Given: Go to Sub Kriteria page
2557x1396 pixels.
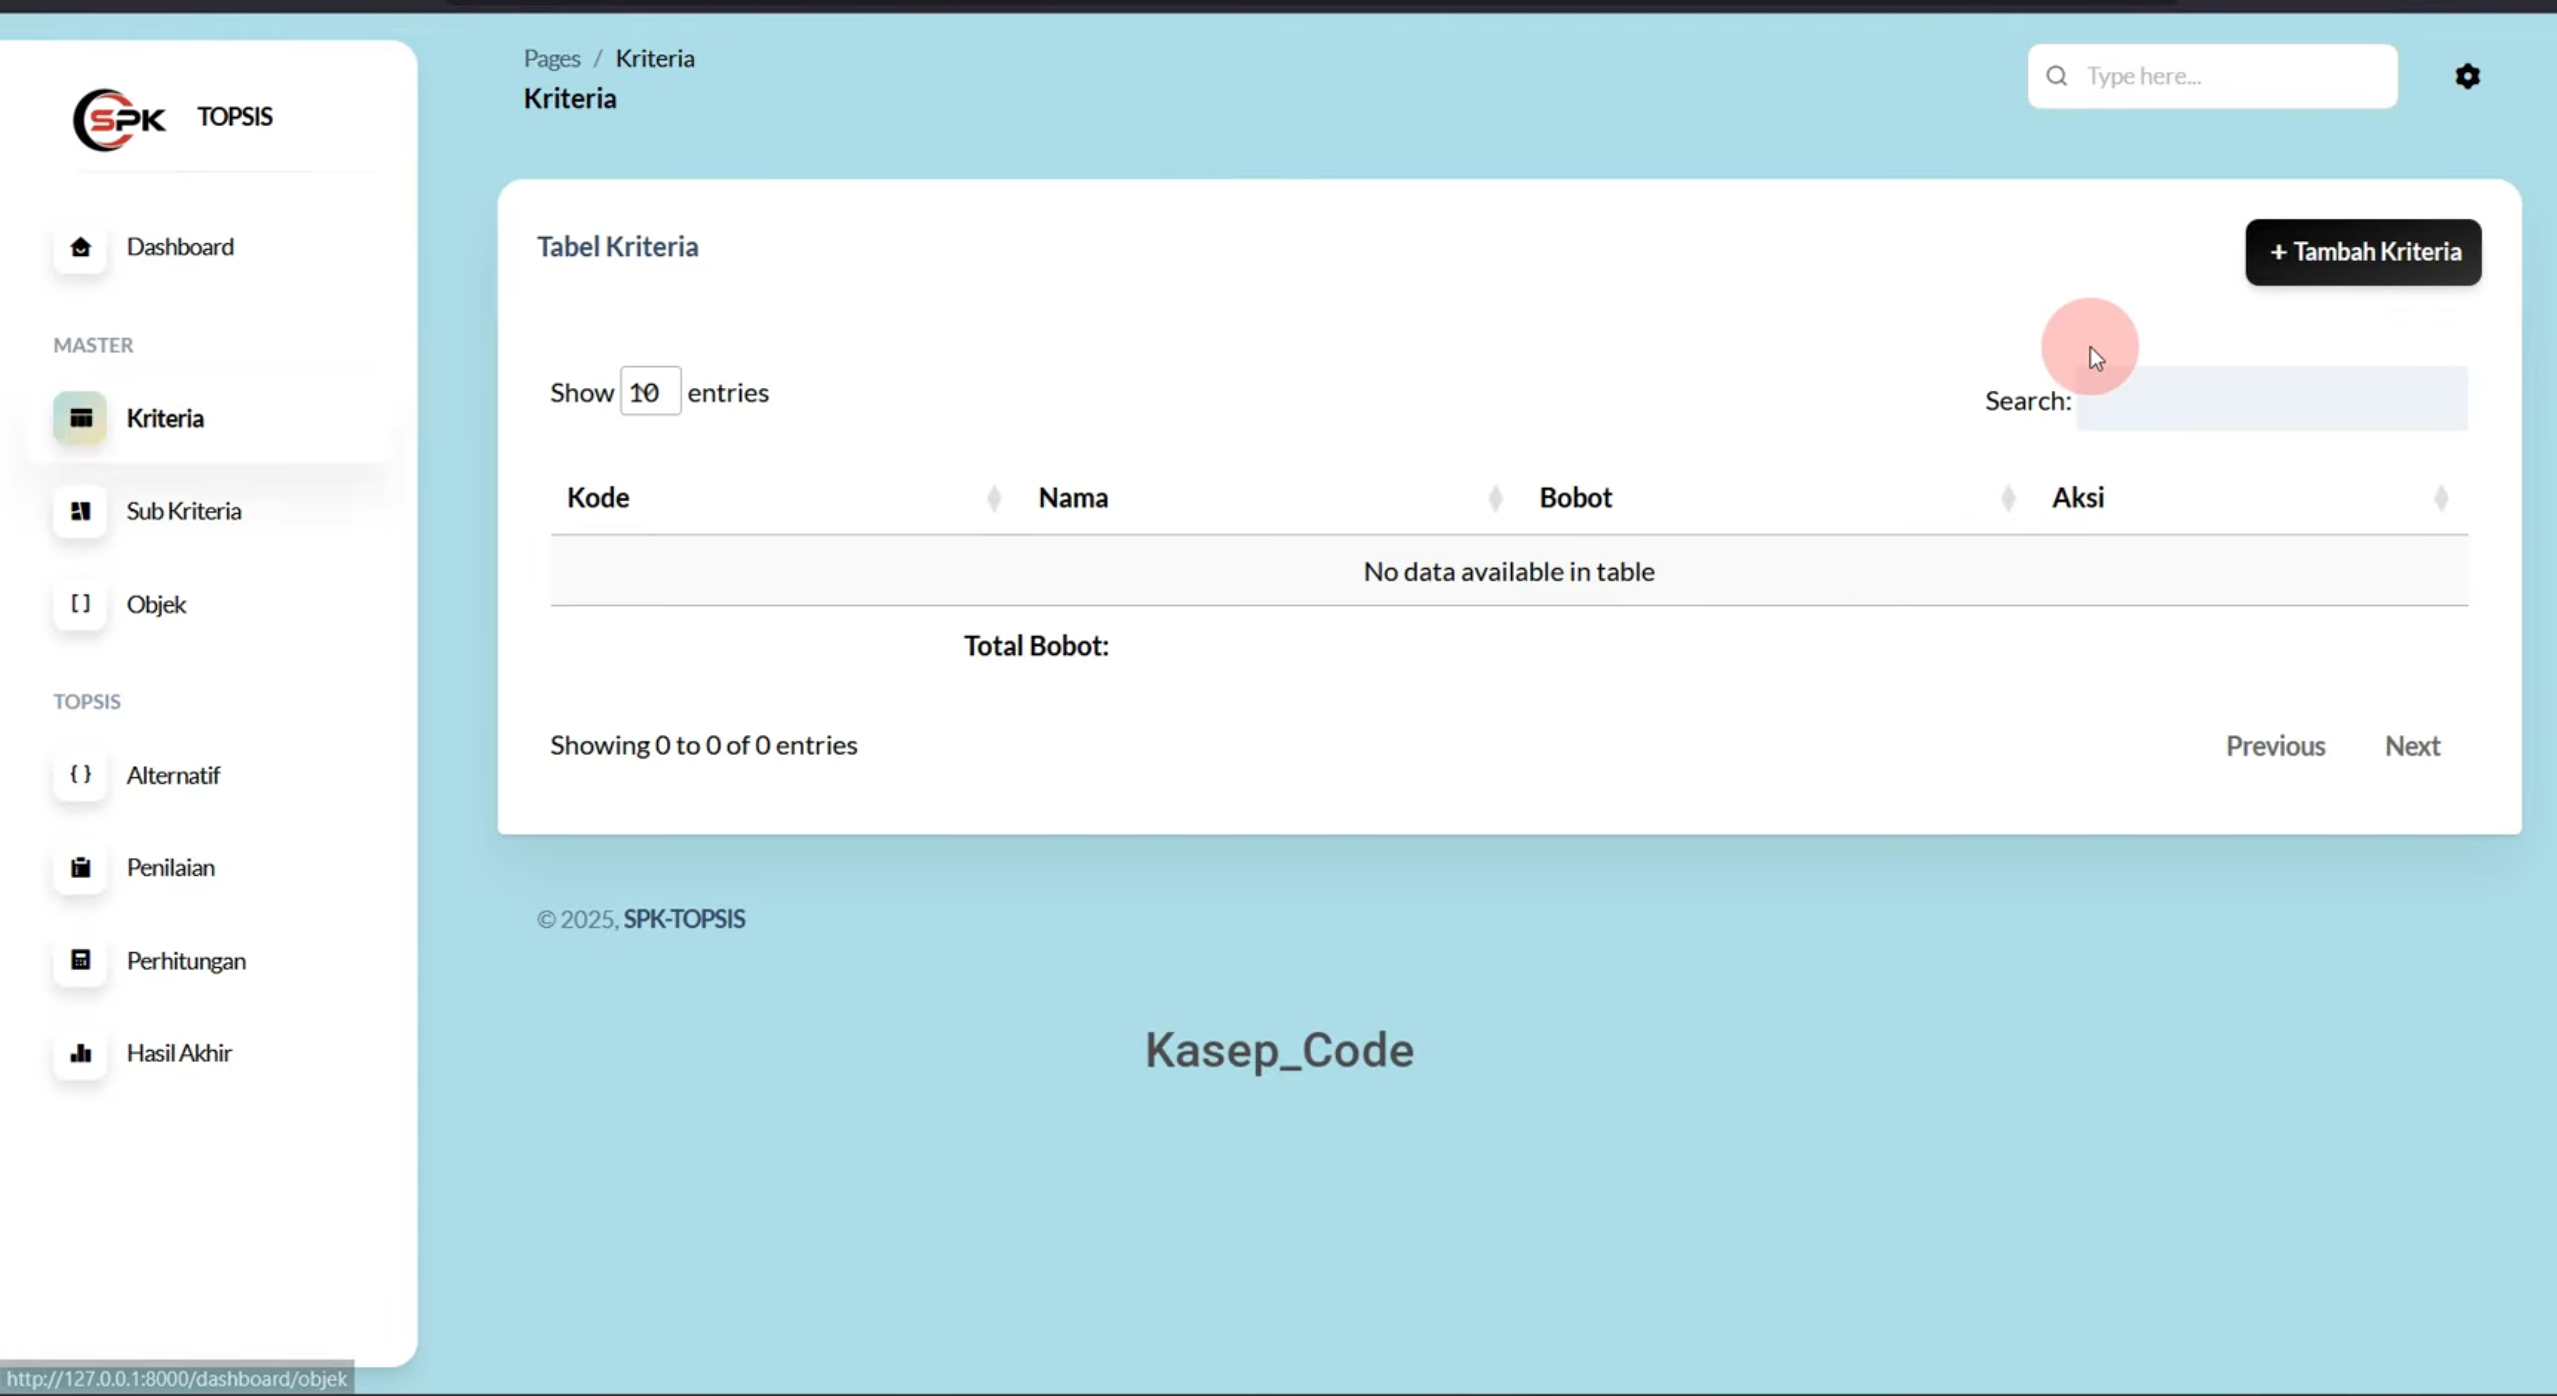Looking at the screenshot, I should (184, 511).
